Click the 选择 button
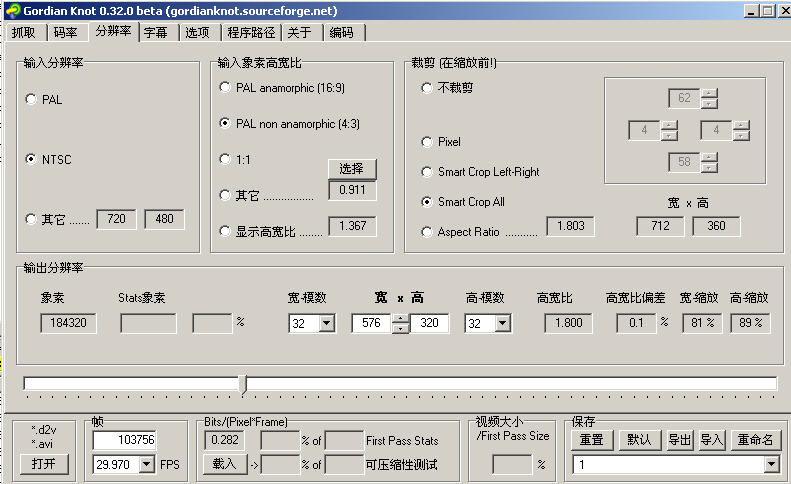This screenshot has height=484, width=791. [x=352, y=169]
